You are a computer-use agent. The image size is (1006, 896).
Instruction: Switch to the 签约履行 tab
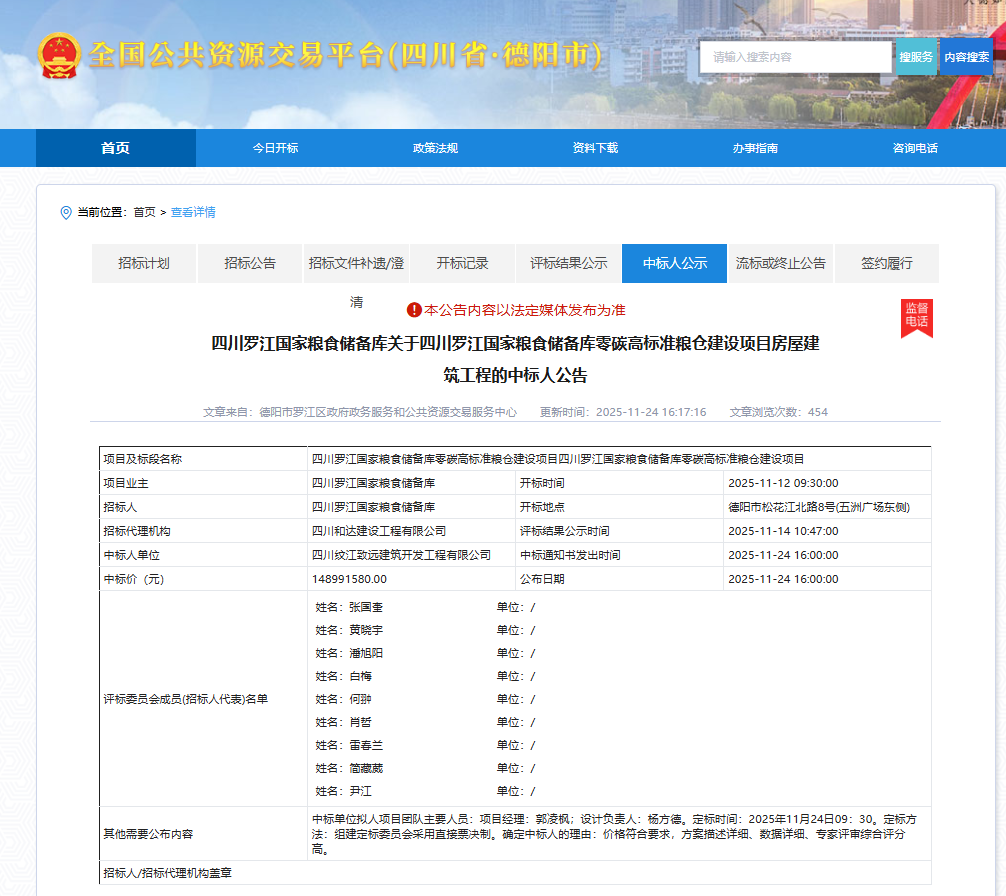[886, 263]
